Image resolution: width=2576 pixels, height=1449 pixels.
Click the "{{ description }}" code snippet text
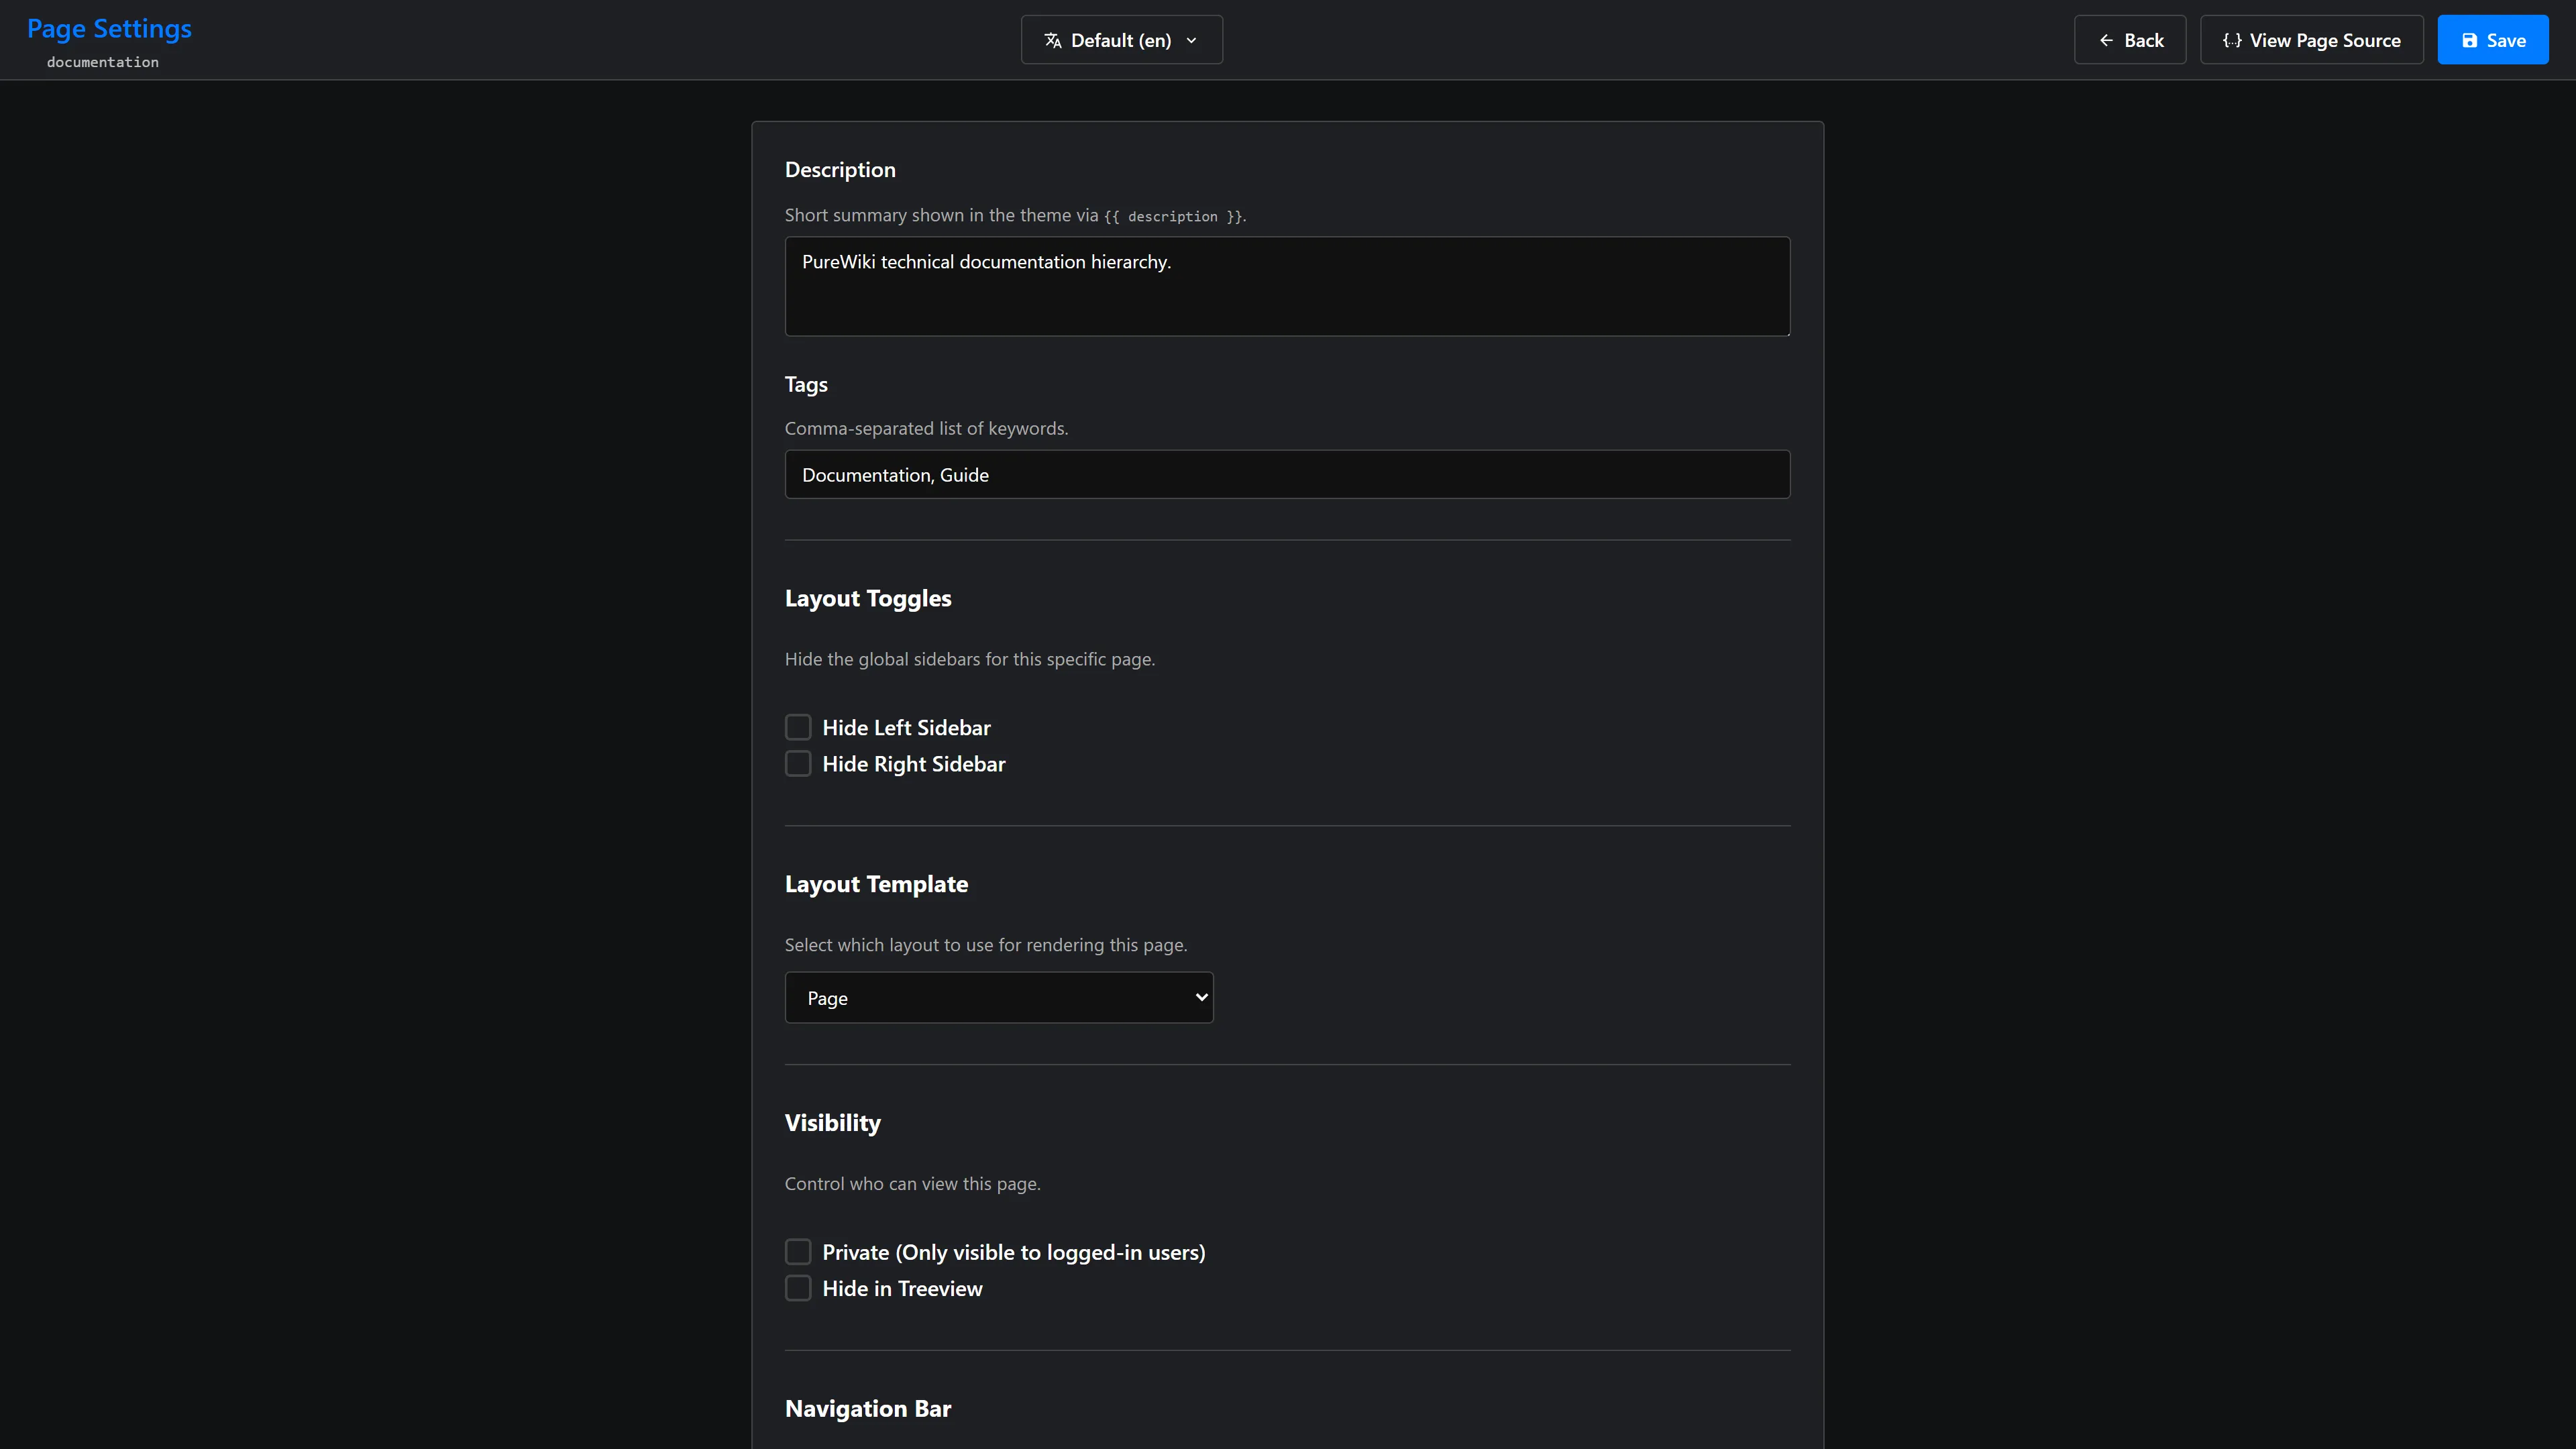[x=1173, y=216]
